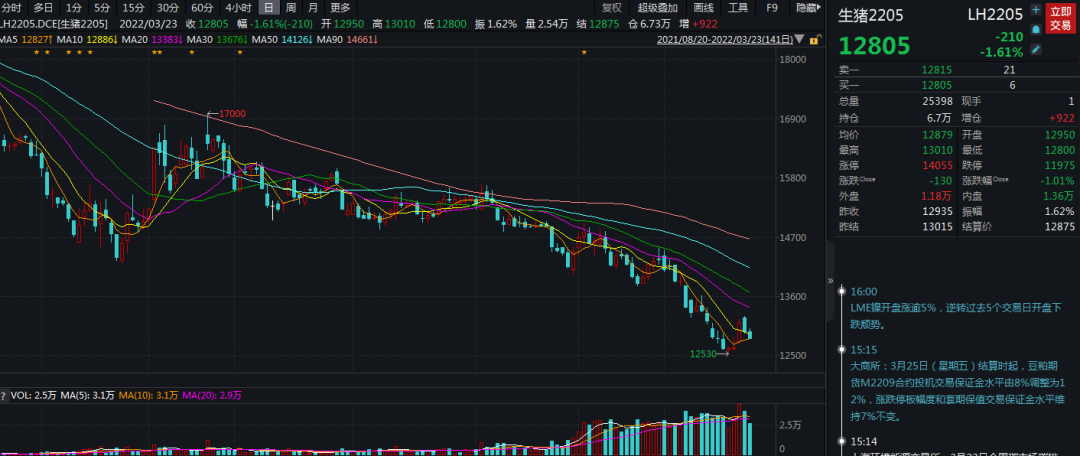
Task: Select the 30分 period
Action: tap(167, 8)
